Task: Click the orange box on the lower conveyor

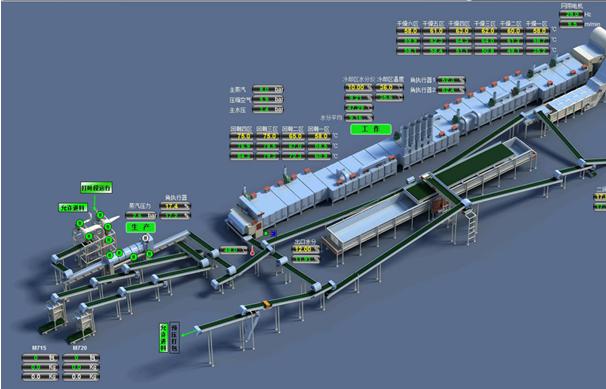Action: 266,304
